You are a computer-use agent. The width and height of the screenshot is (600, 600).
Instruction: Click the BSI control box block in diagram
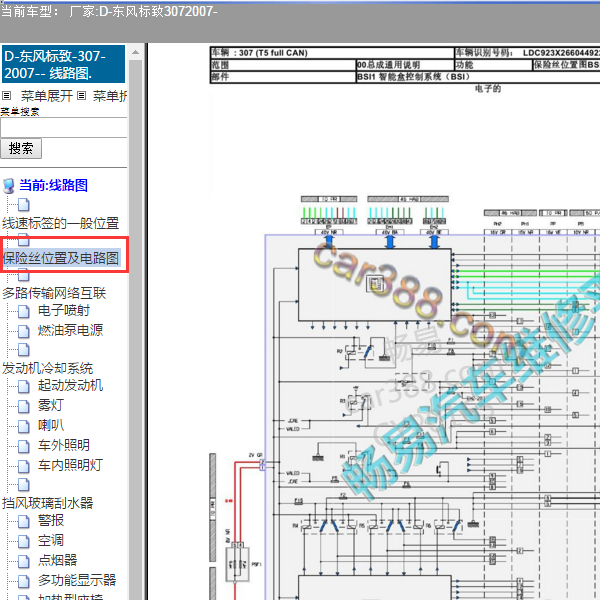click(x=374, y=284)
